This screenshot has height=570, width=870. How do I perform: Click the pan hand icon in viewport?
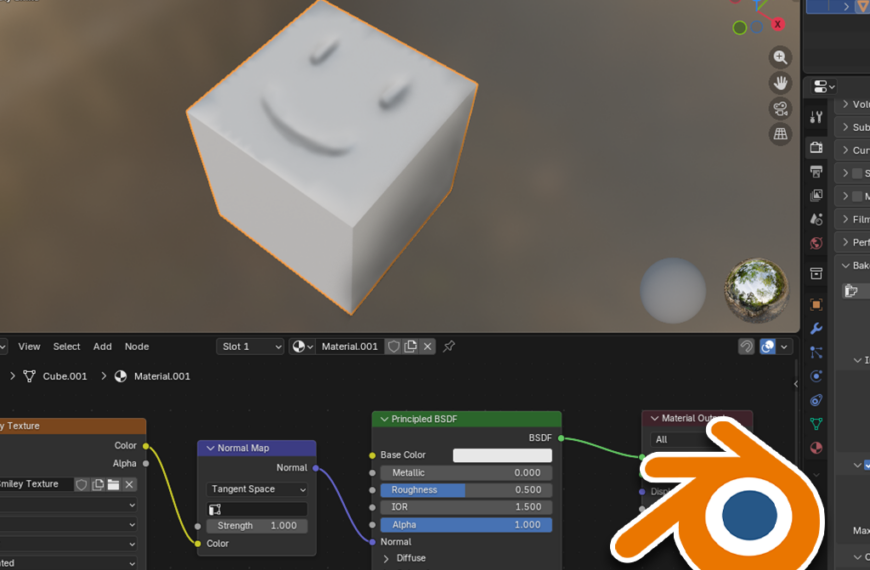[x=780, y=83]
